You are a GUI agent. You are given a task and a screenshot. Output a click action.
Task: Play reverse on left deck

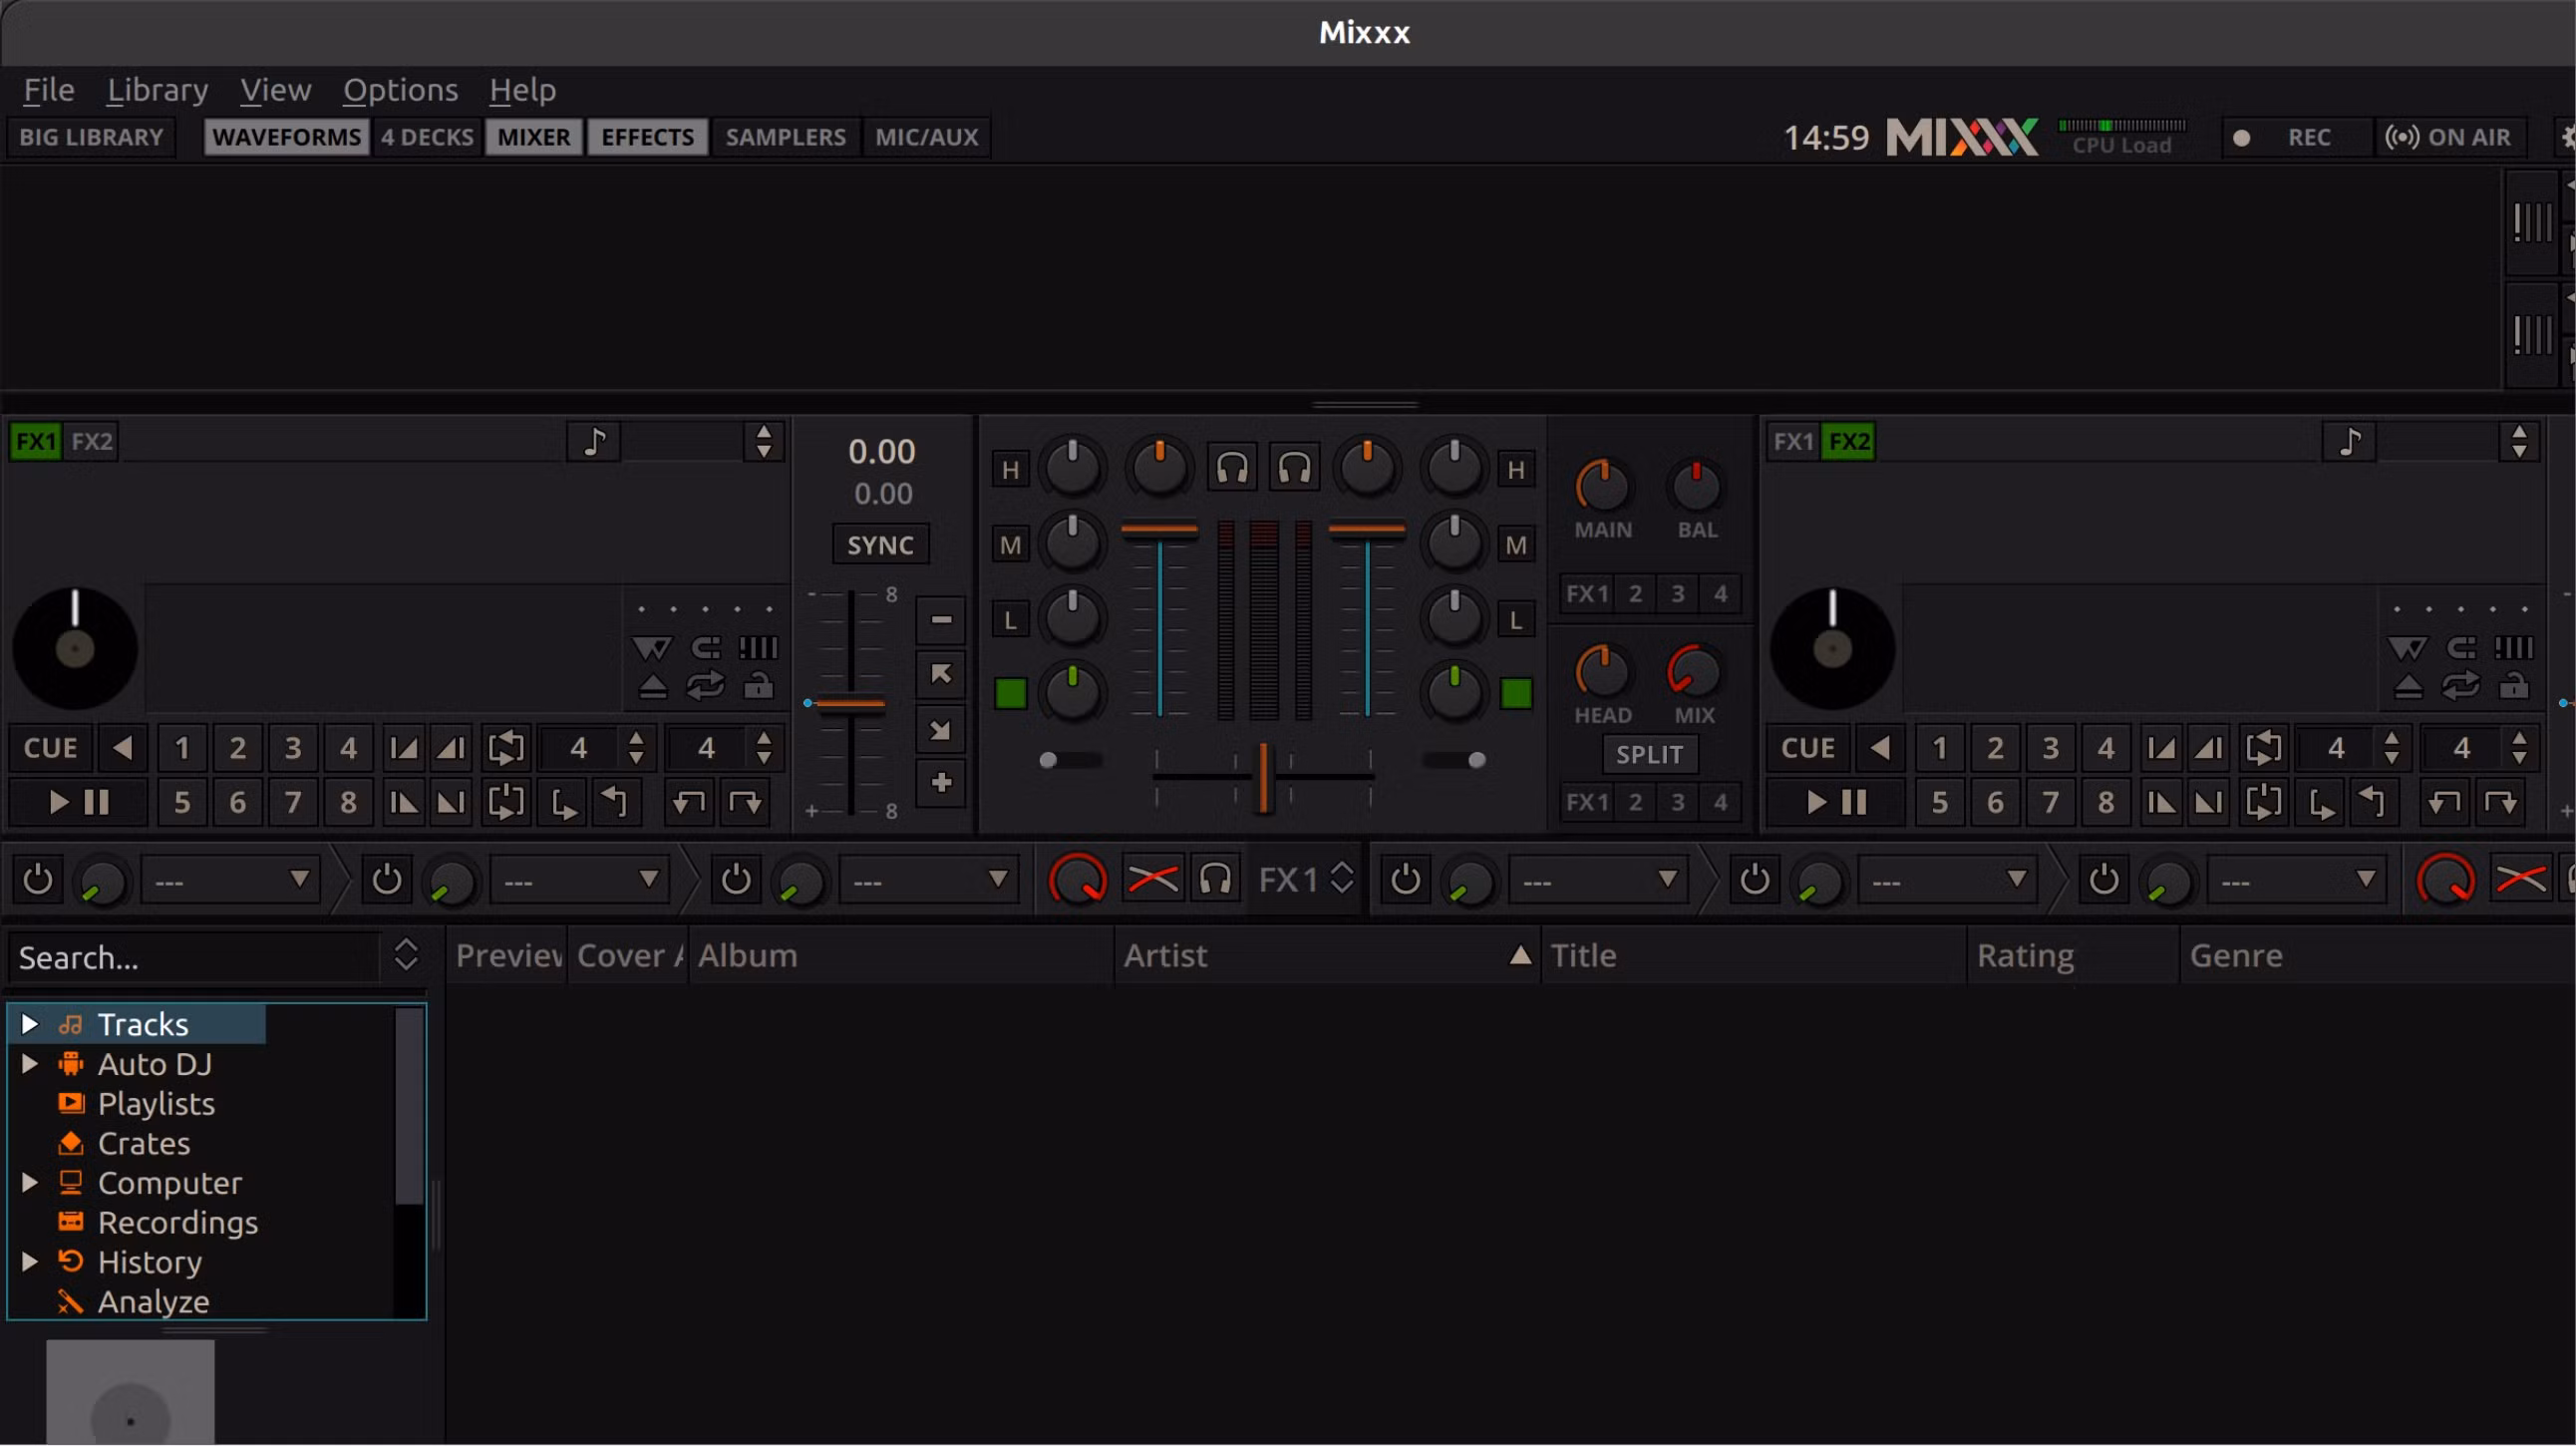click(x=122, y=748)
